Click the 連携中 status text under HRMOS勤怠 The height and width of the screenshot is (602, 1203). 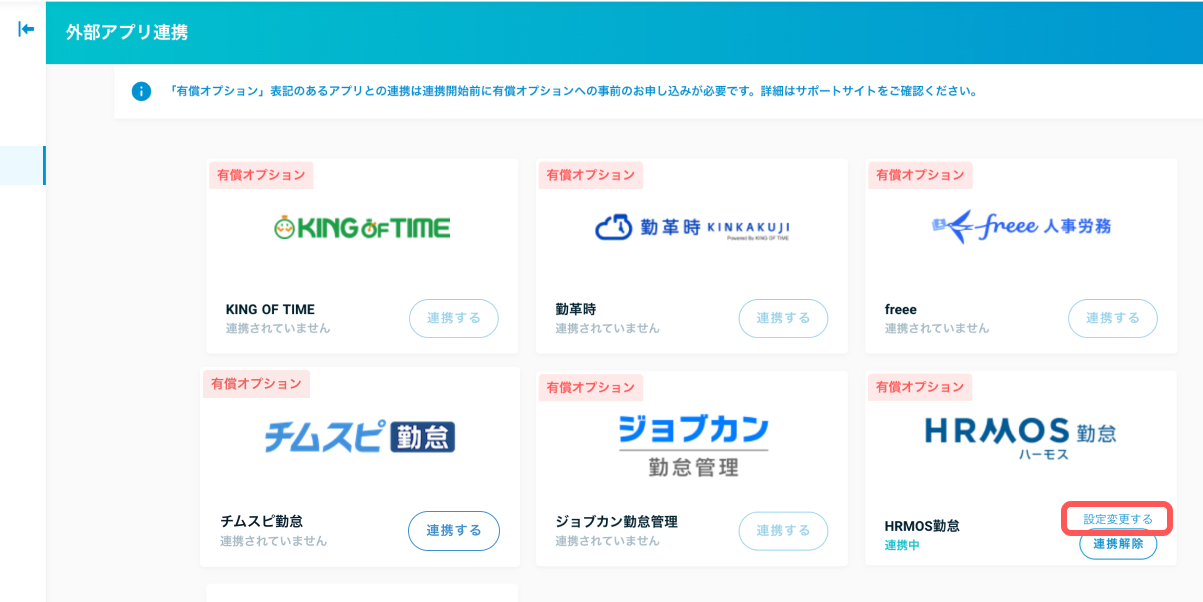point(902,545)
